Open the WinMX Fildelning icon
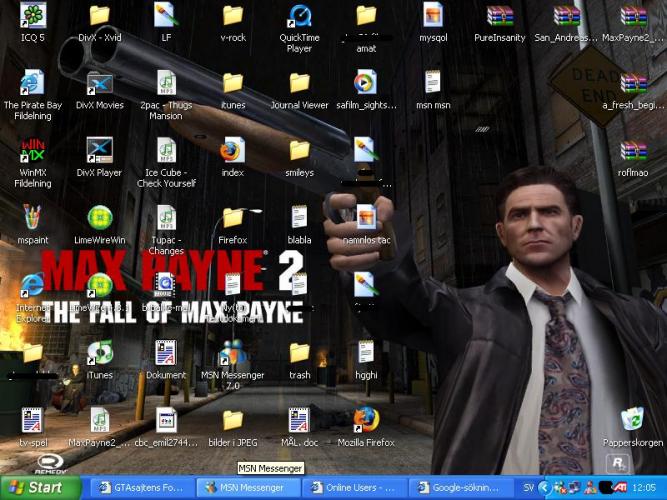This screenshot has width=667, height=500. point(33,151)
